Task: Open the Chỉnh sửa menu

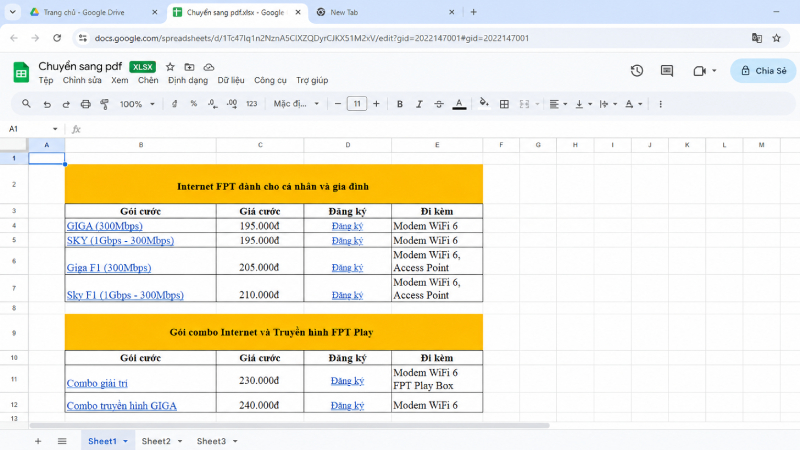Action: click(x=82, y=81)
